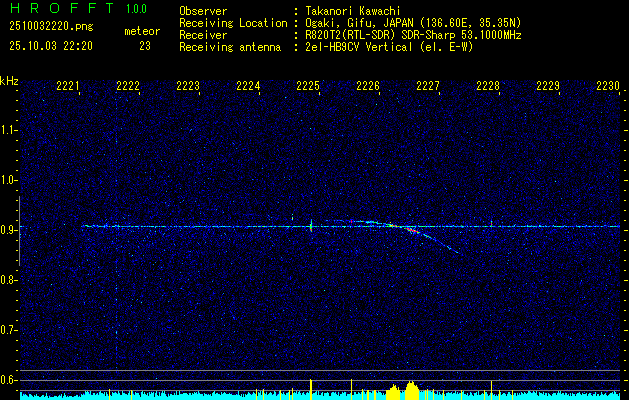This screenshot has height=400, width=629.
Task: Select the file name 2510032220.png
Action: (x=51, y=26)
